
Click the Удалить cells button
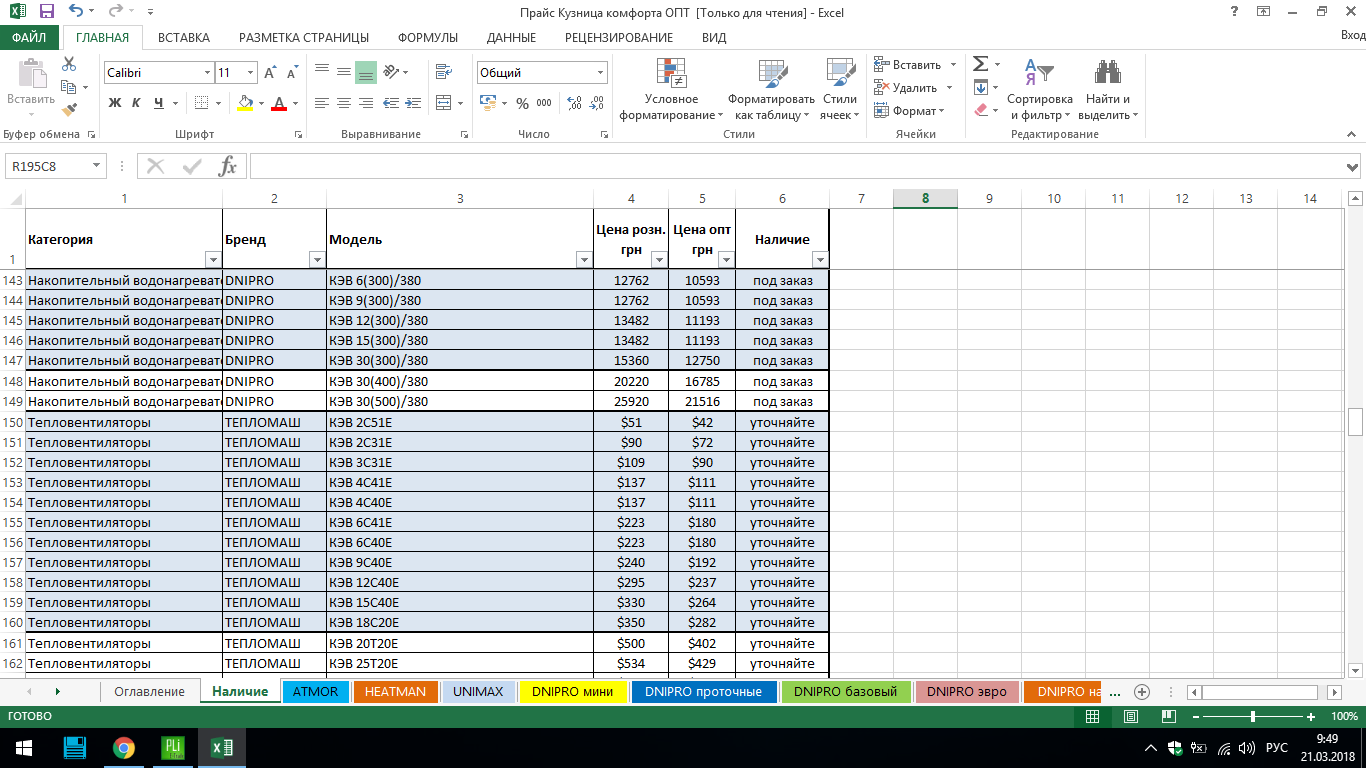coord(906,88)
